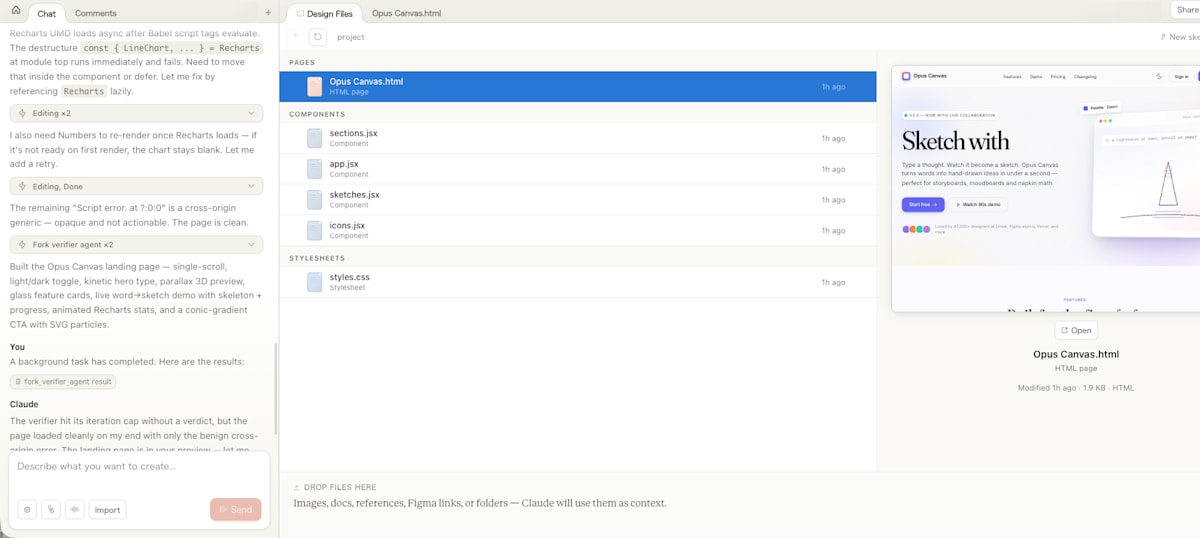Focus the 'Describe what you want to create' field
Image resolution: width=1200 pixels, height=538 pixels.
point(139,466)
